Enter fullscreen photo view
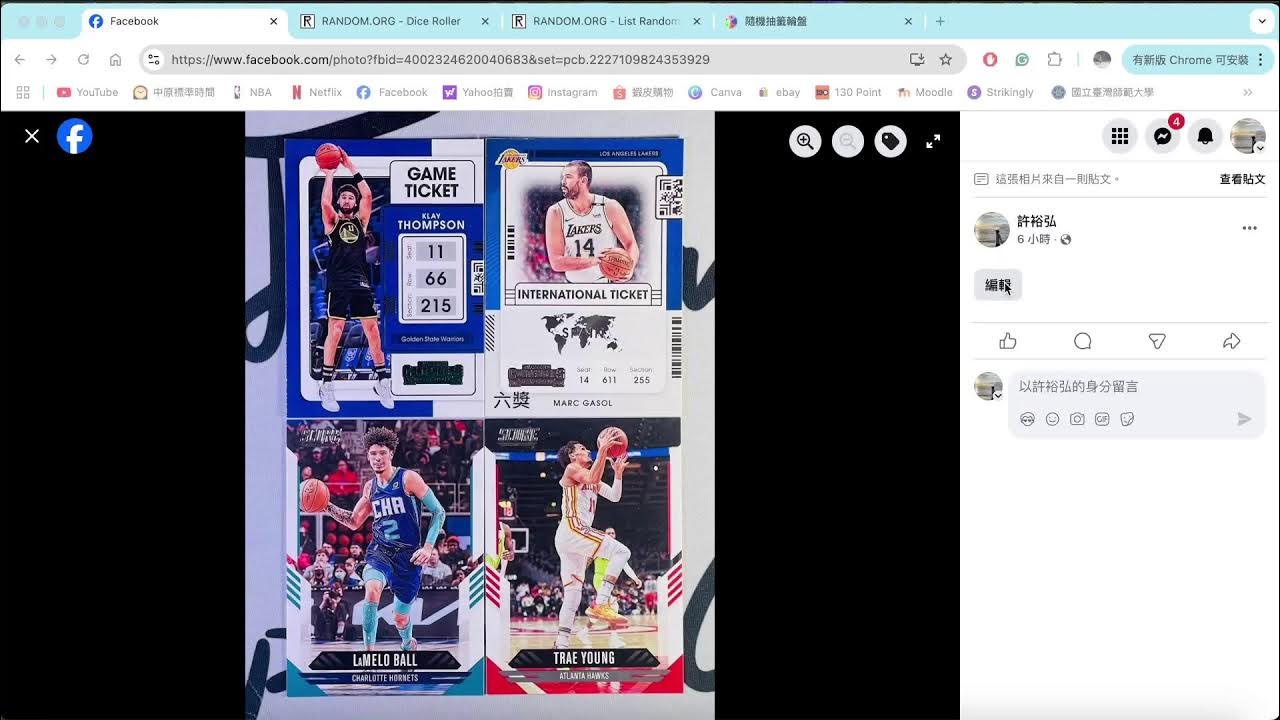 (933, 142)
